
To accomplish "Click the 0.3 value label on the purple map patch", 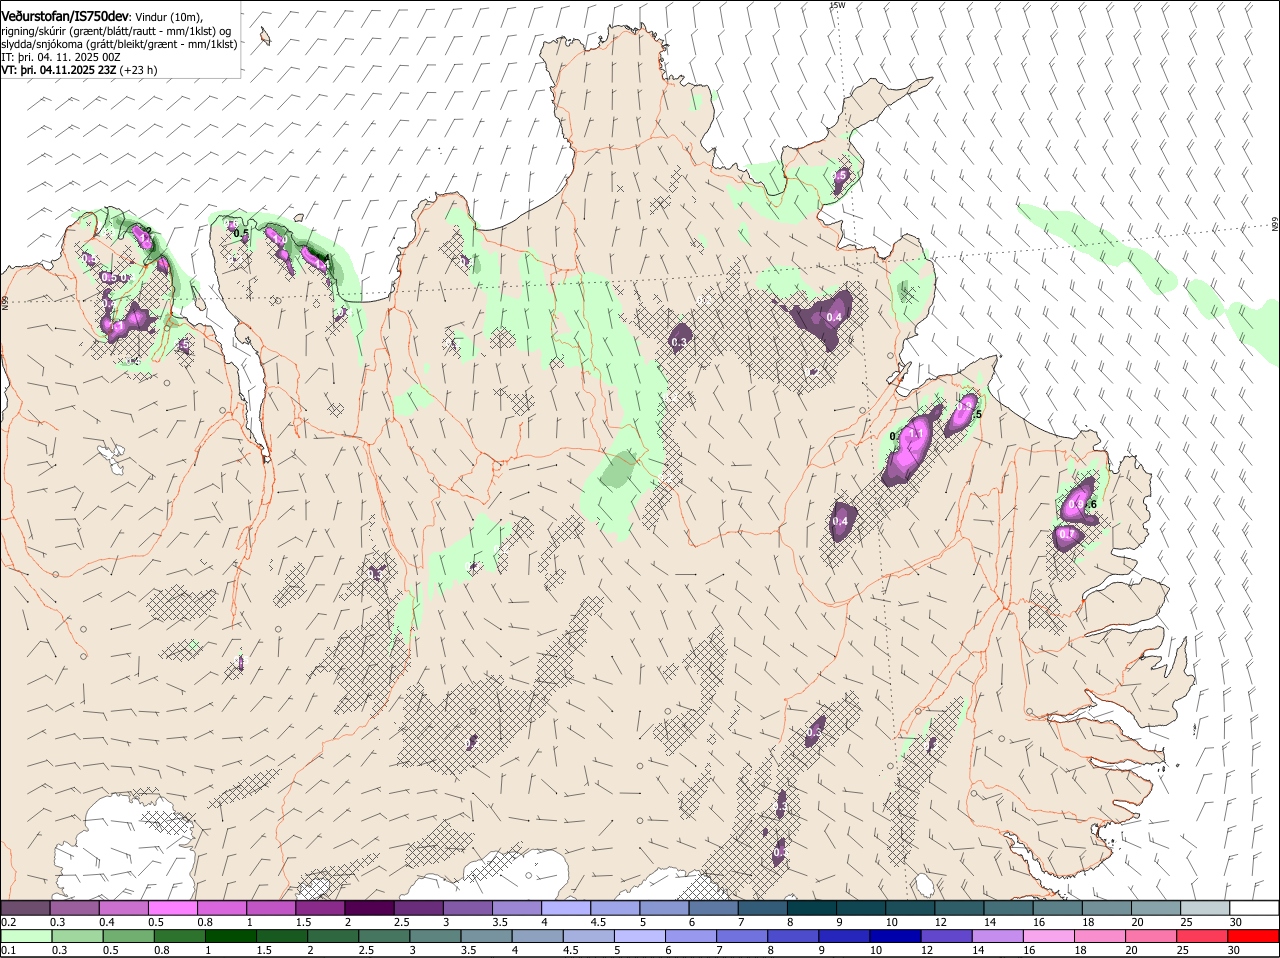I will tap(679, 343).
